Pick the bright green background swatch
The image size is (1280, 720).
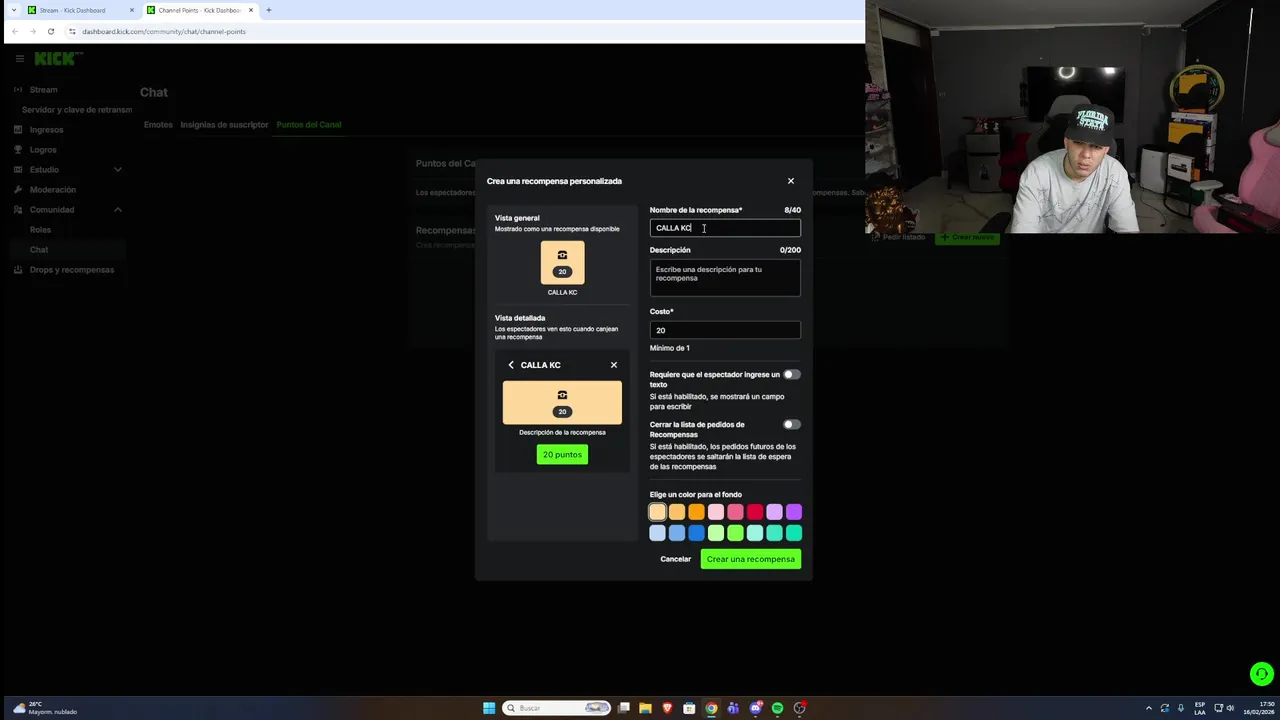735,533
